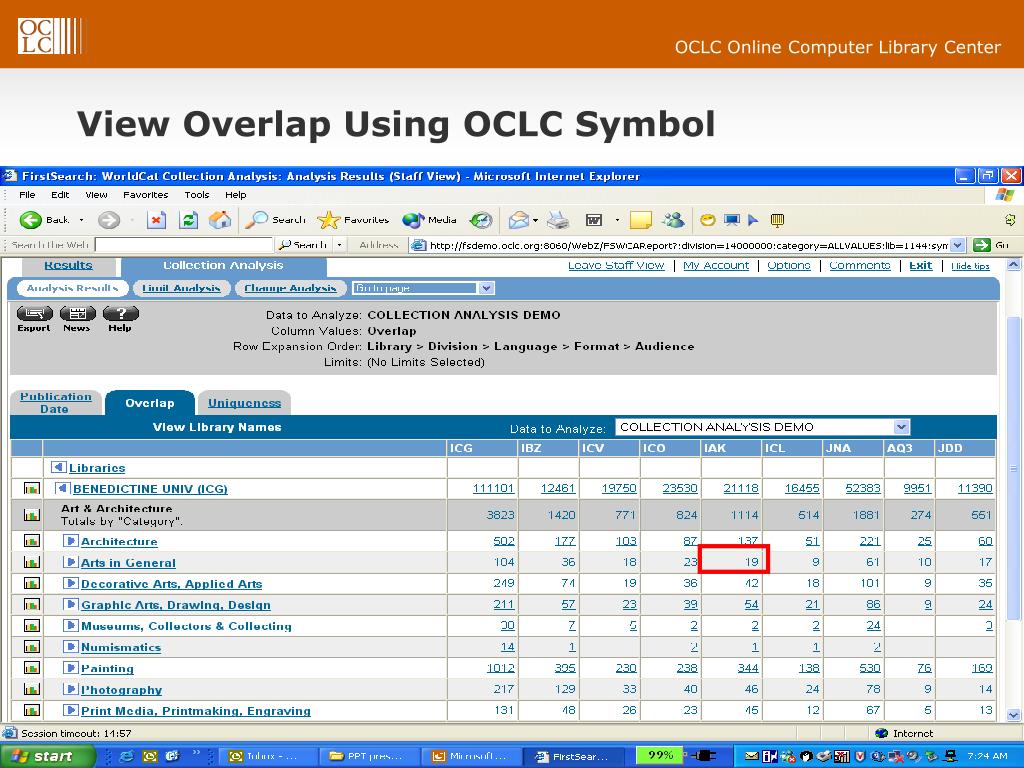Open Favorites star in the toolbar
The height and width of the screenshot is (768, 1024).
[353, 220]
